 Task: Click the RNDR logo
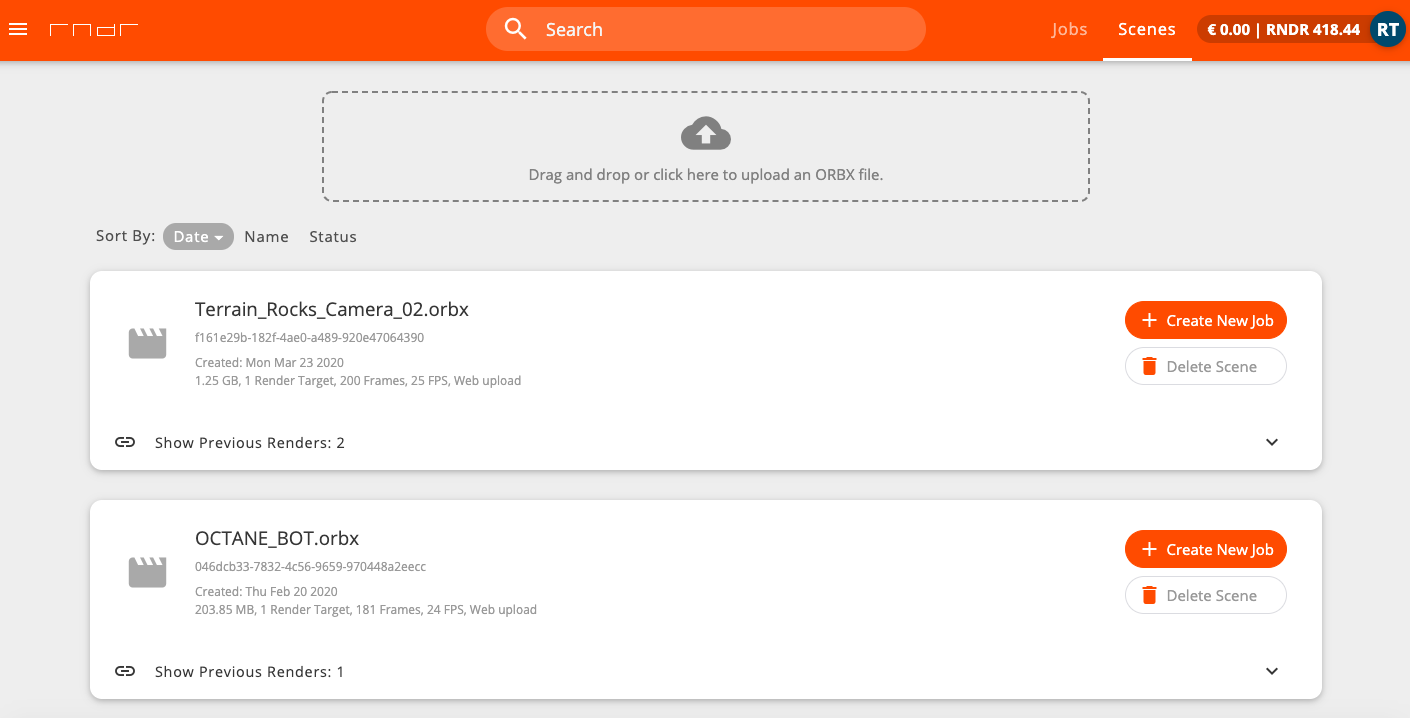point(94,30)
